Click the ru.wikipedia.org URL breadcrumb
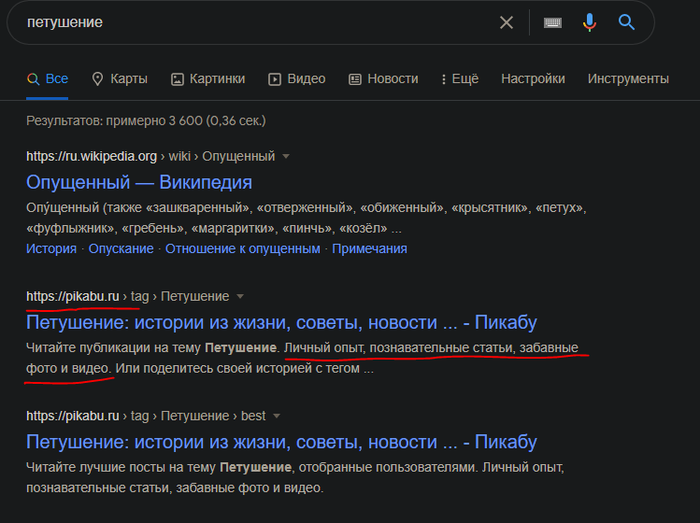The height and width of the screenshot is (523, 700). click(x=150, y=157)
